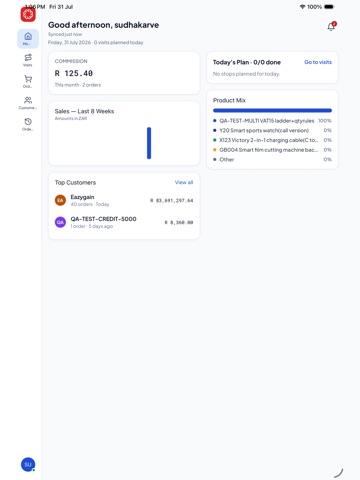Open the QA-TEST-CREDIT-5000 customer row
The height and width of the screenshot is (480, 360).
point(124,222)
